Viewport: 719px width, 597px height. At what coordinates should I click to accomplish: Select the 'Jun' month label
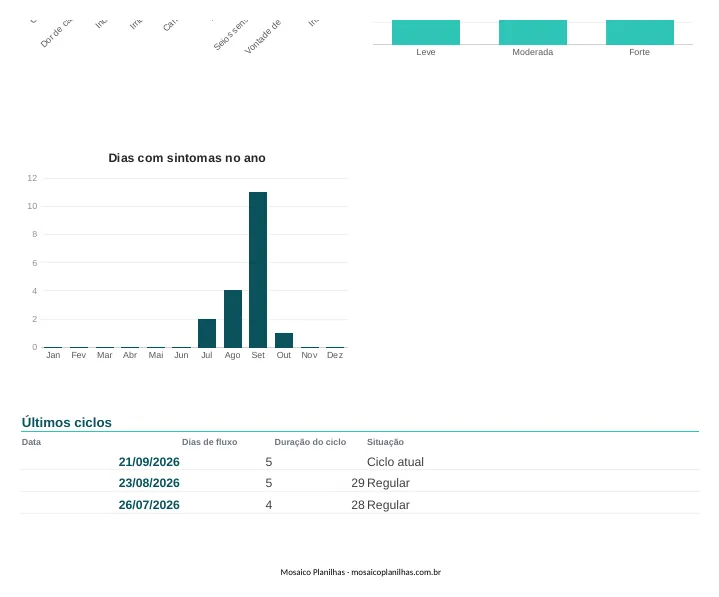[x=181, y=355]
